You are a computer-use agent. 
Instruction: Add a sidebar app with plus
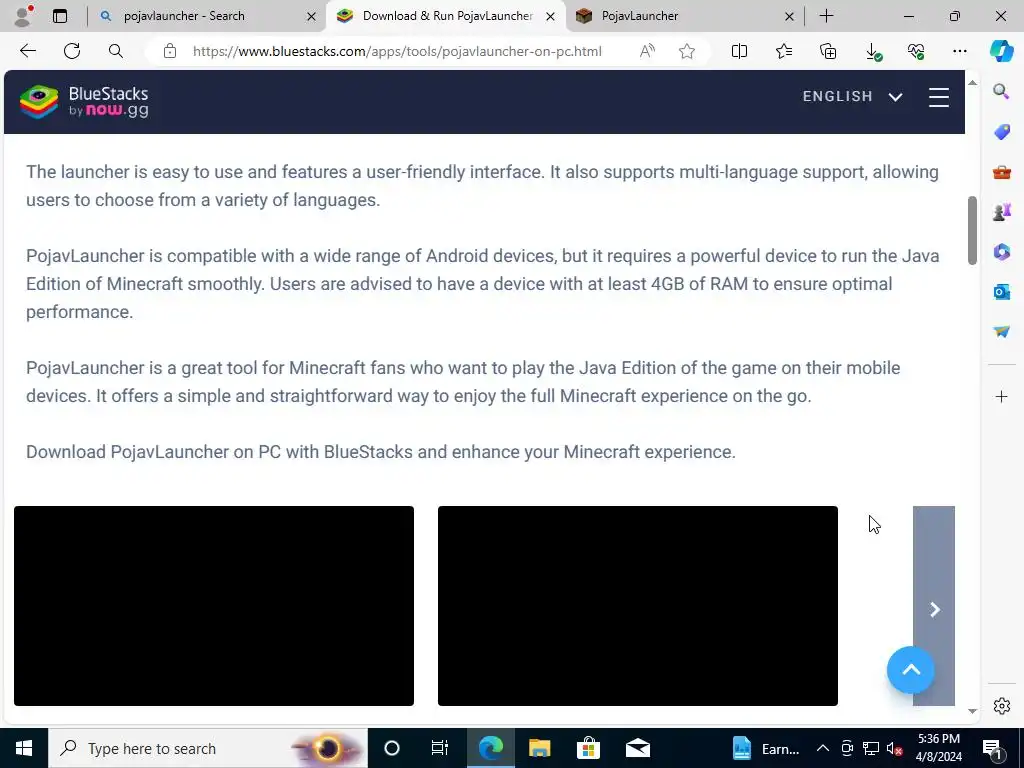(1001, 396)
